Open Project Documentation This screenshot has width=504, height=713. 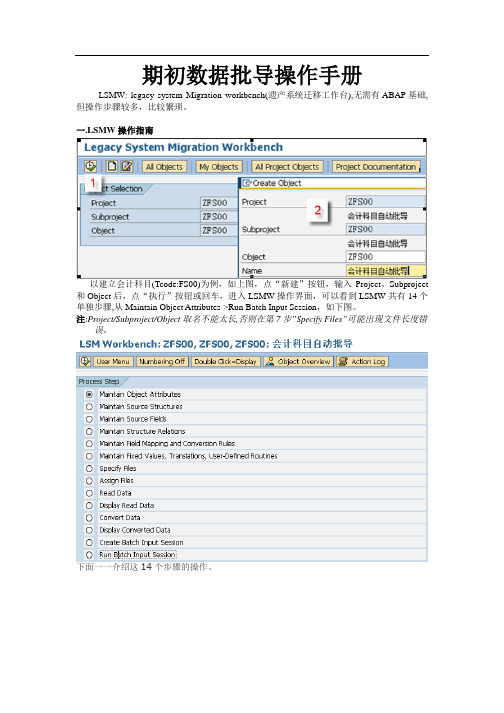coord(376,167)
